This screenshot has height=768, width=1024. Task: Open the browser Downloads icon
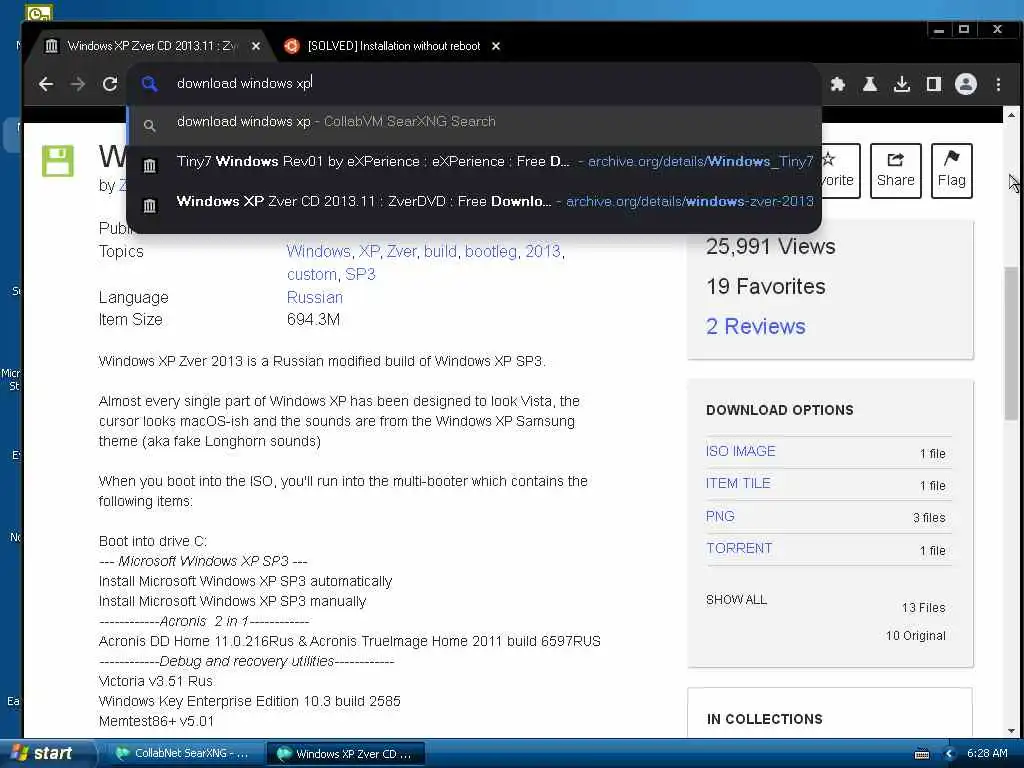(x=902, y=84)
